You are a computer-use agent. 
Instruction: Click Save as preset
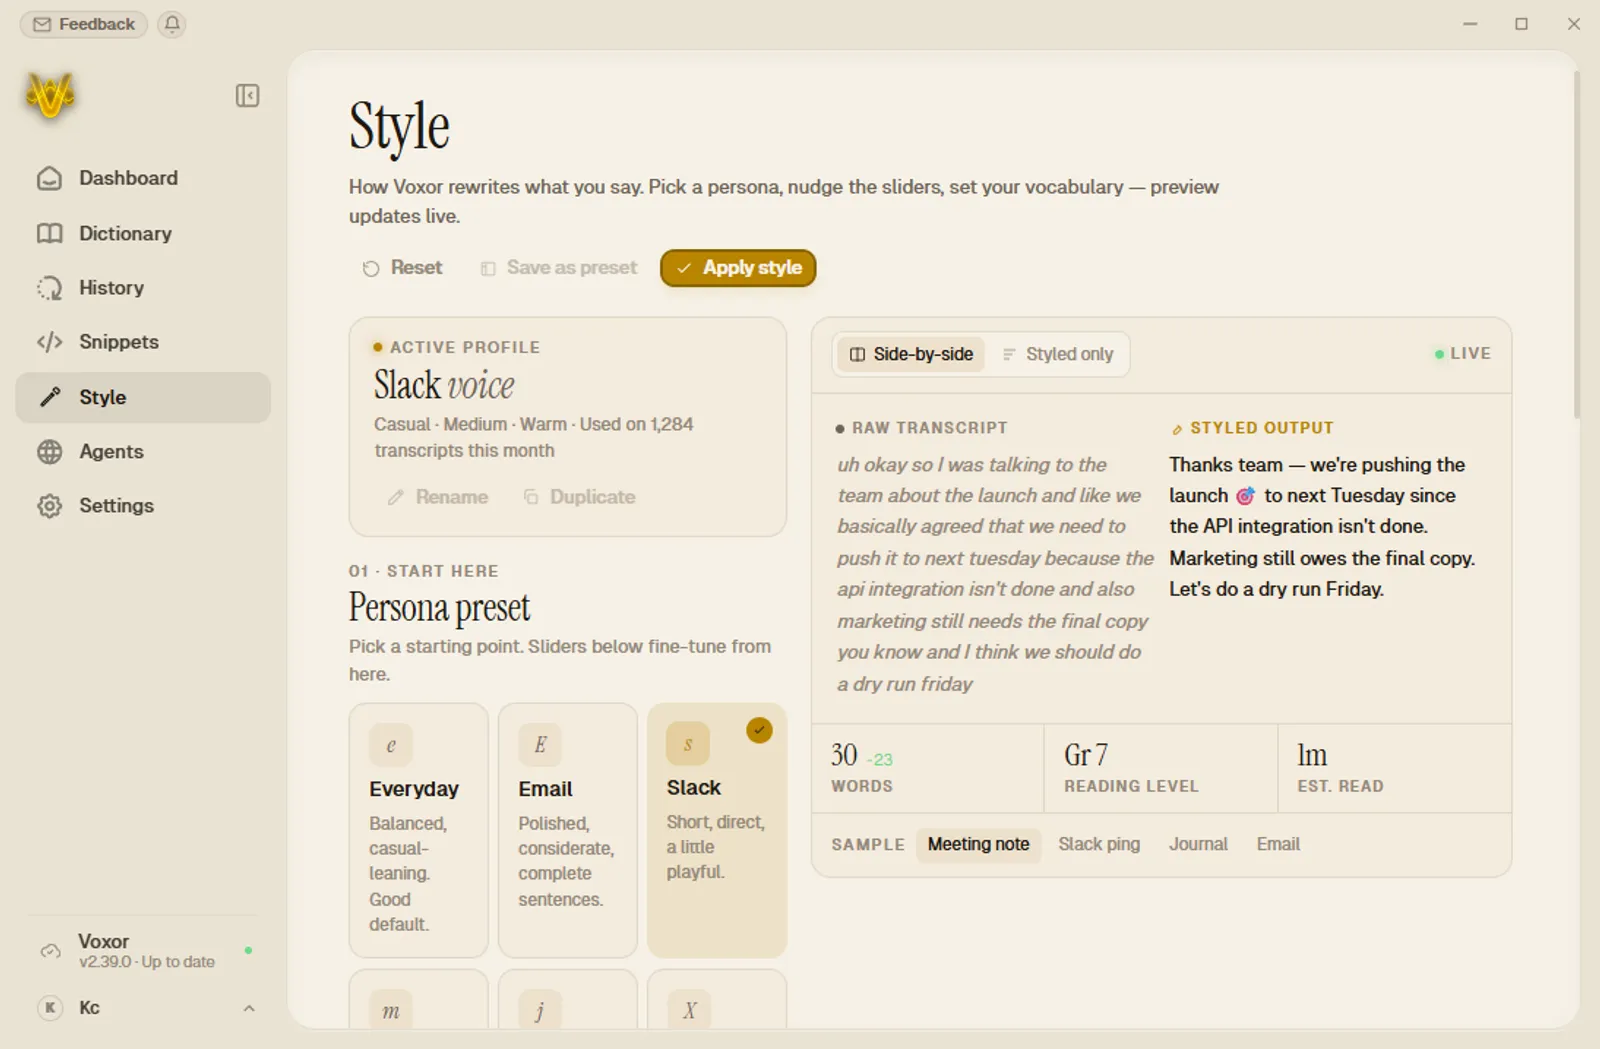click(x=559, y=268)
